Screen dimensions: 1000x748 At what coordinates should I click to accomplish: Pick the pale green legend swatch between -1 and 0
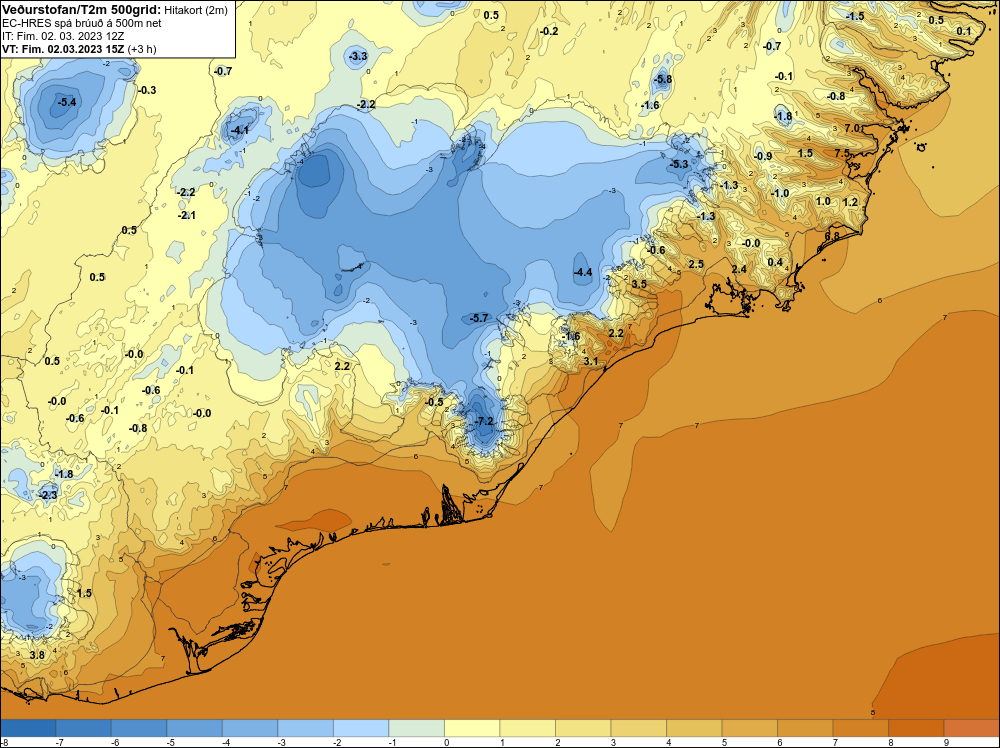[416, 728]
